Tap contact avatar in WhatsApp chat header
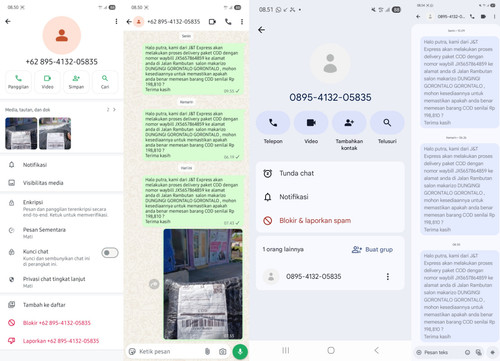Image resolution: width=500 pixels, height=361 pixels. tap(139, 22)
